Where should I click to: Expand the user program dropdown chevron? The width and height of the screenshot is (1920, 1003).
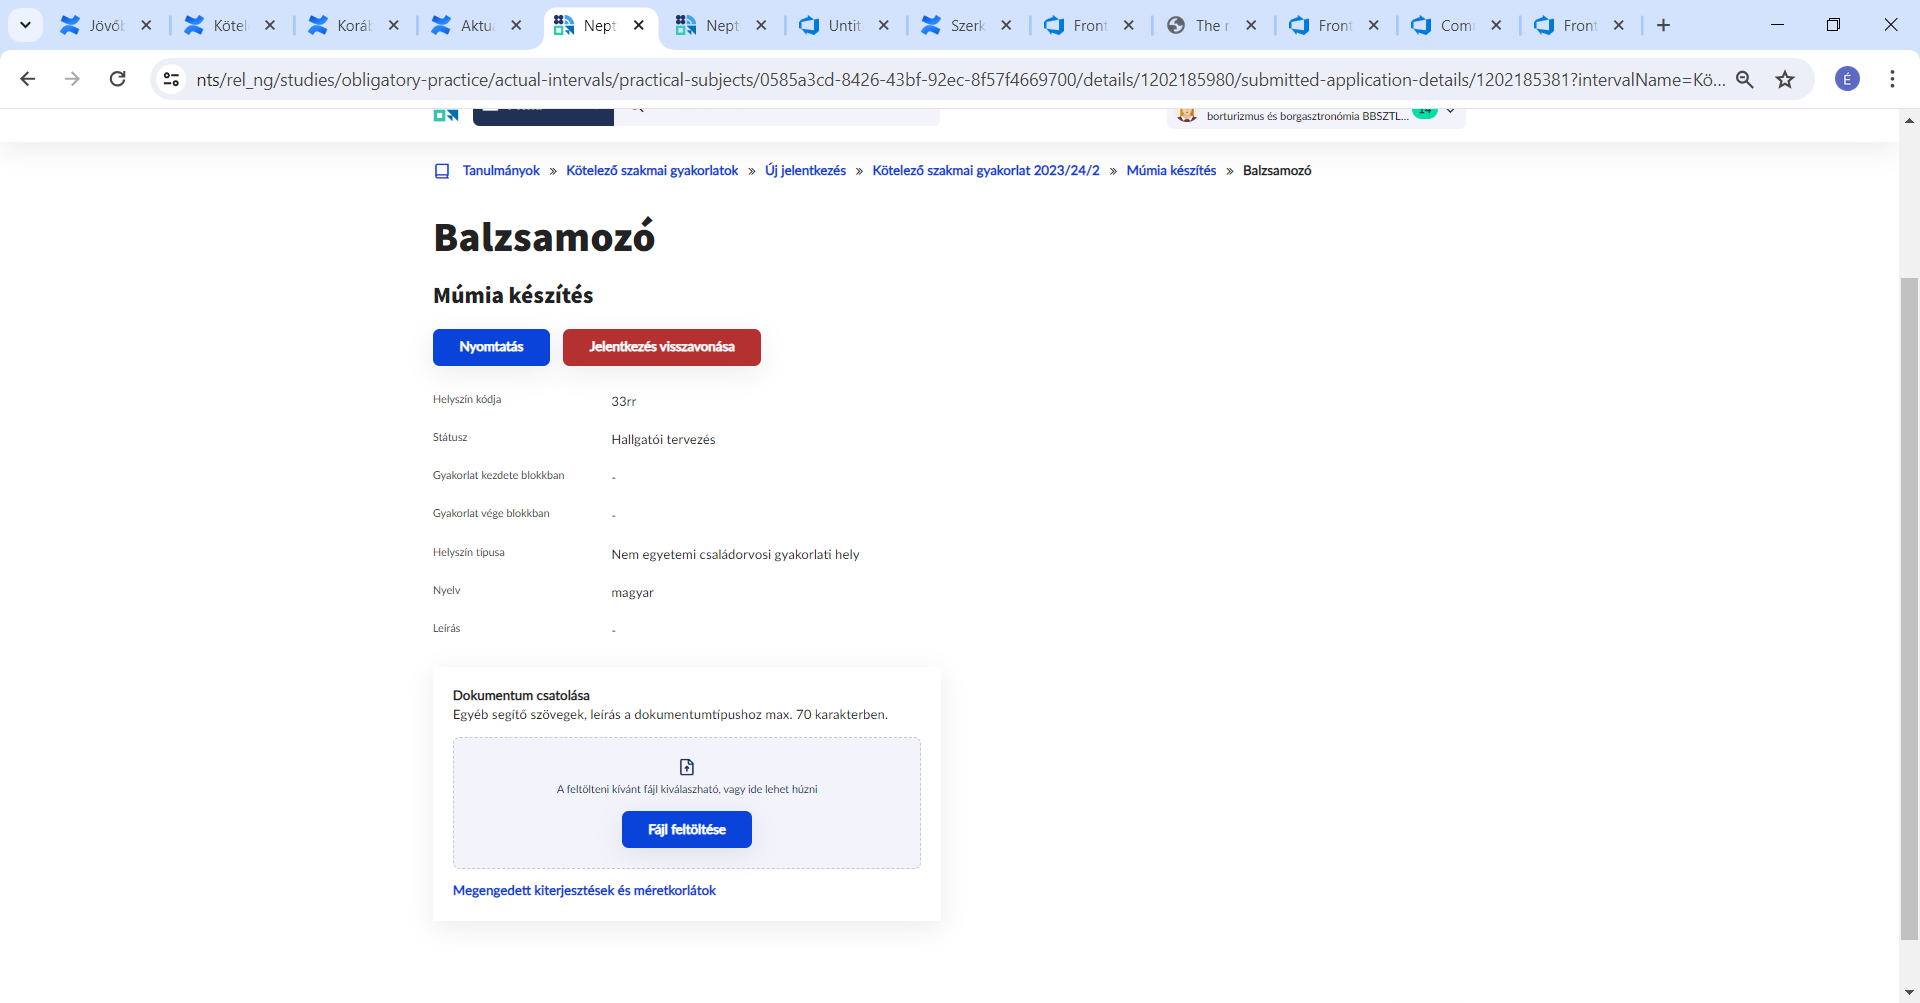pyautogui.click(x=1450, y=111)
